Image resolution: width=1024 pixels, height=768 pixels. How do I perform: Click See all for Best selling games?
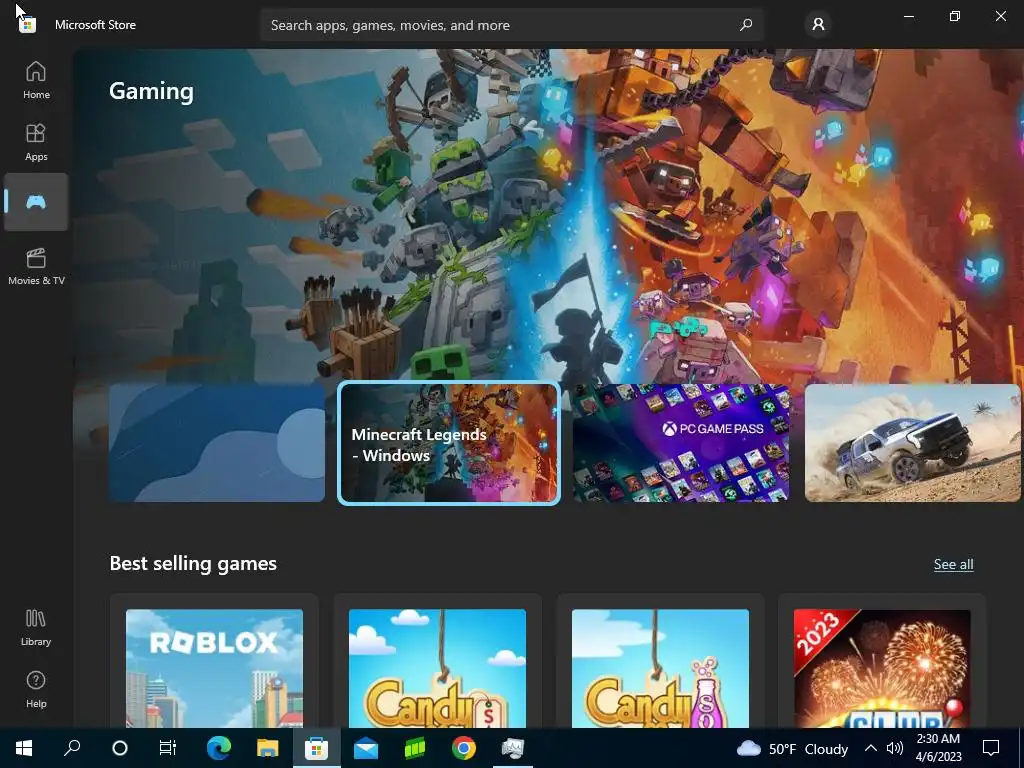[953, 564]
